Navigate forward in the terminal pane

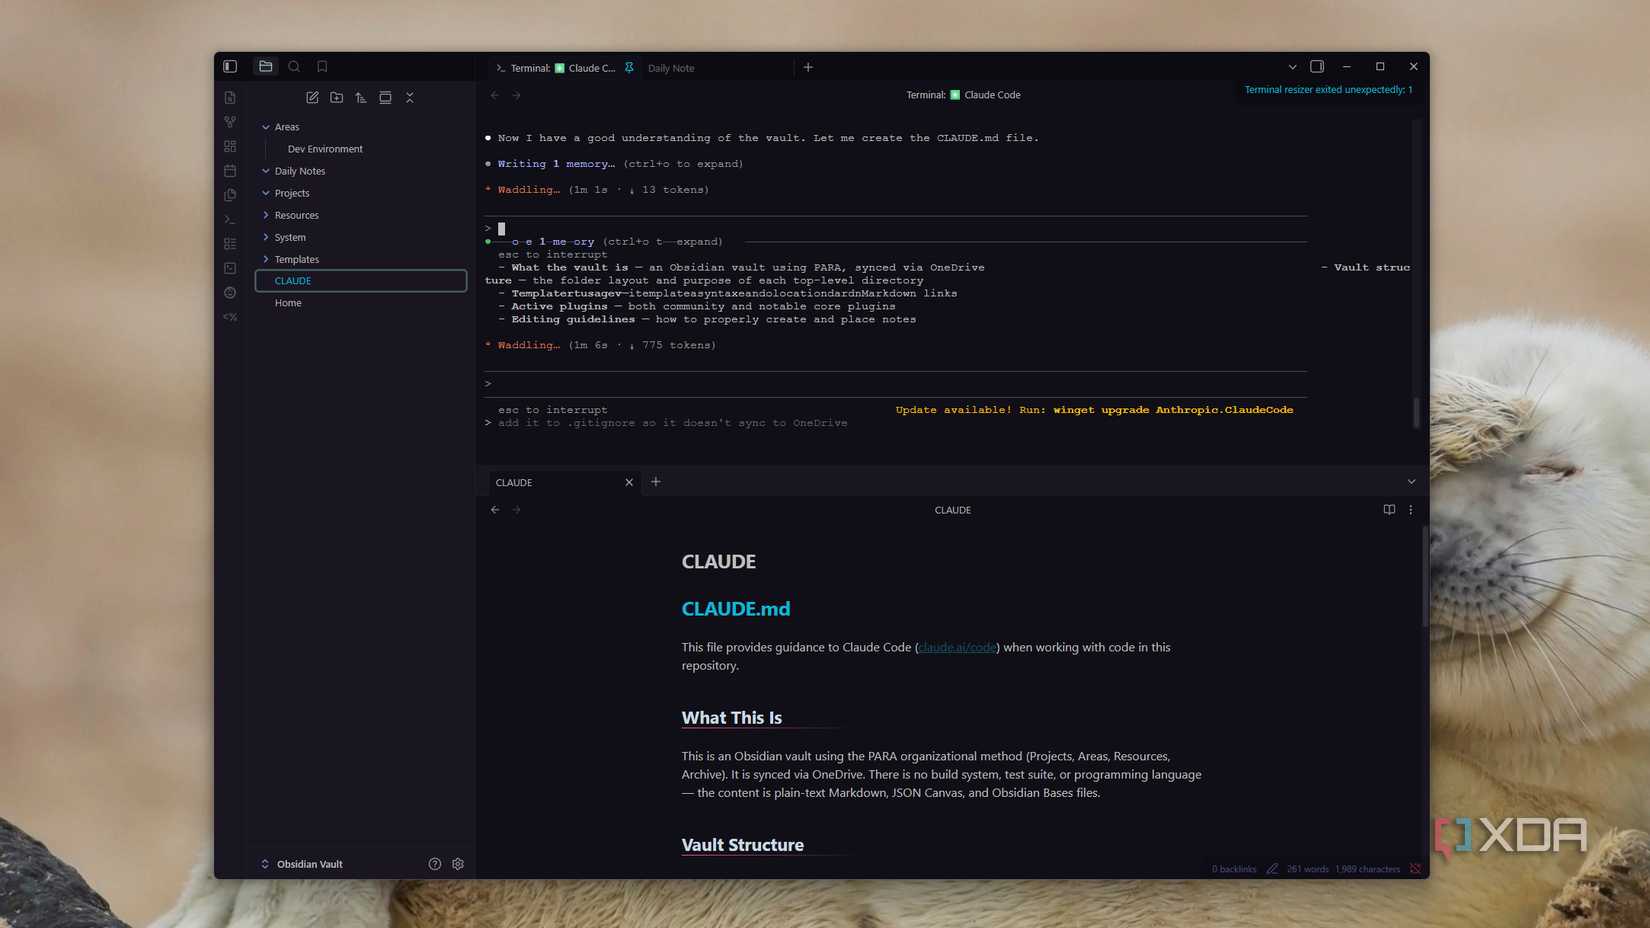click(x=517, y=95)
